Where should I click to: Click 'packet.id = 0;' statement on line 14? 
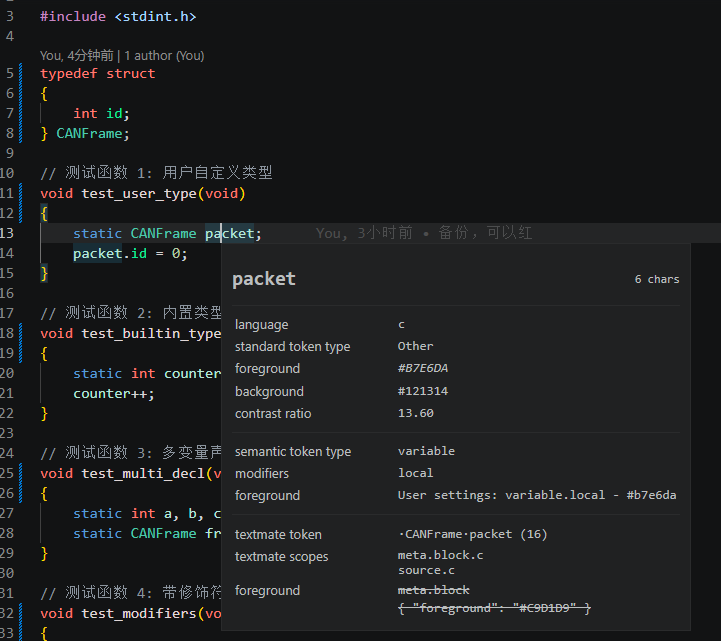coord(130,254)
